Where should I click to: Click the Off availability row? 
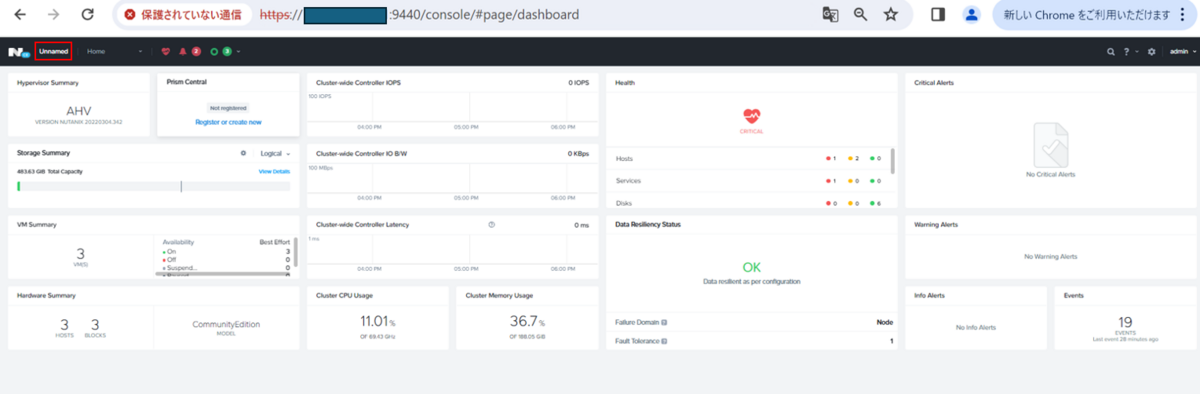click(x=226, y=259)
